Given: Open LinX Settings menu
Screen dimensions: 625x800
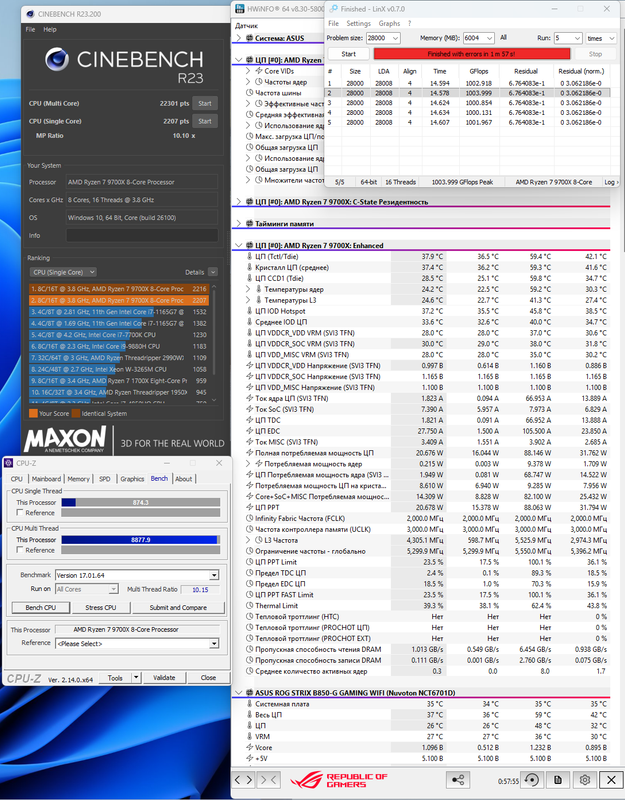Looking at the screenshot, I should (x=358, y=23).
